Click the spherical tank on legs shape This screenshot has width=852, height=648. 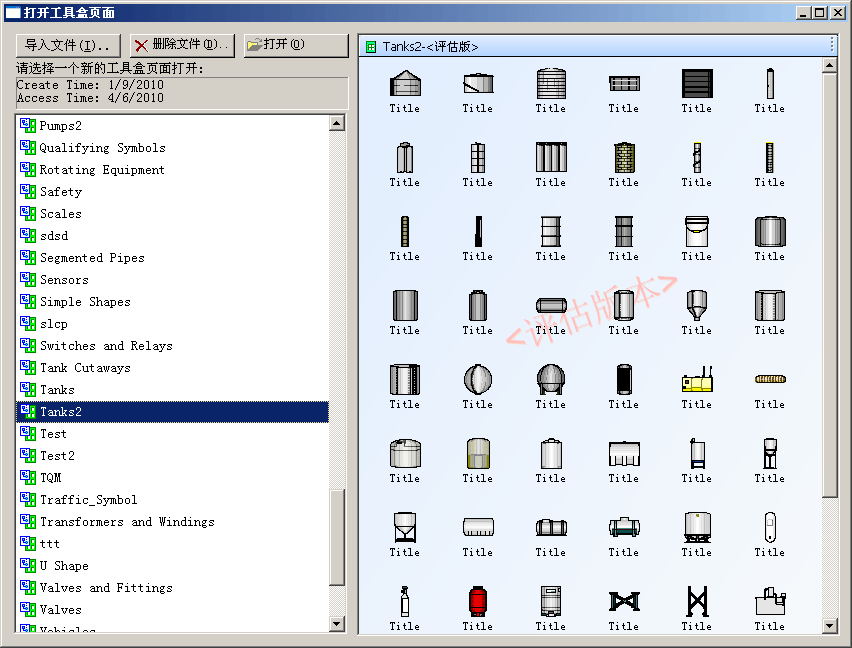pyautogui.click(x=550, y=380)
